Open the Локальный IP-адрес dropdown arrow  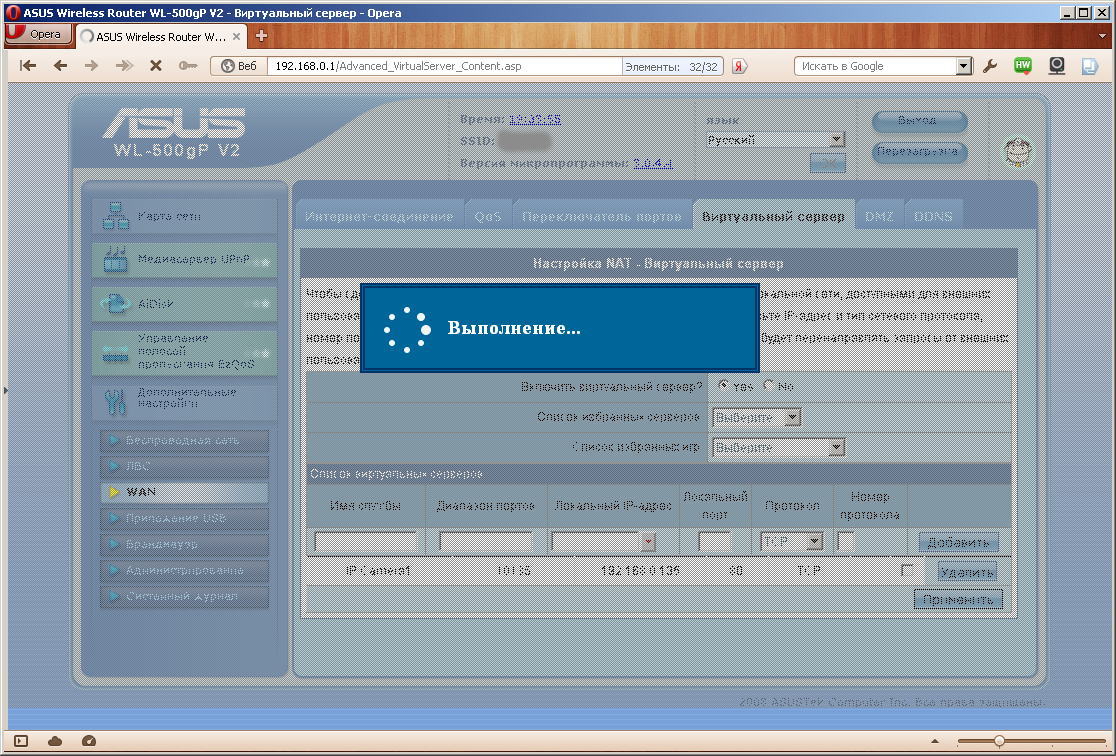pos(648,542)
